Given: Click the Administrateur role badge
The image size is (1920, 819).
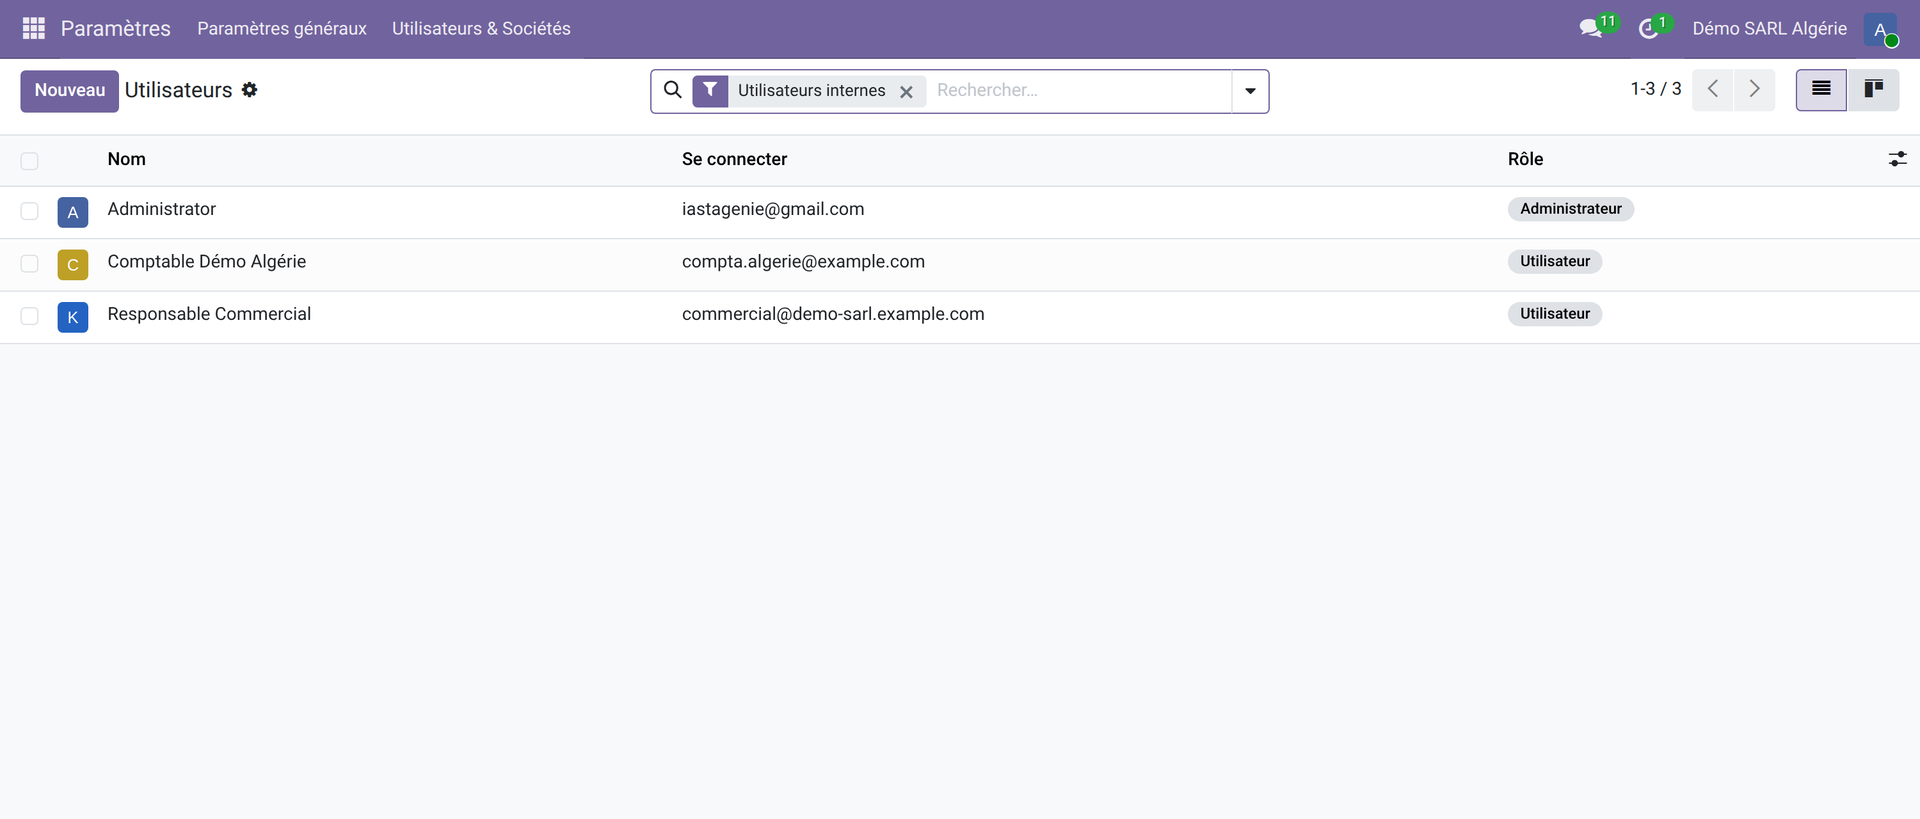Looking at the screenshot, I should coord(1571,209).
